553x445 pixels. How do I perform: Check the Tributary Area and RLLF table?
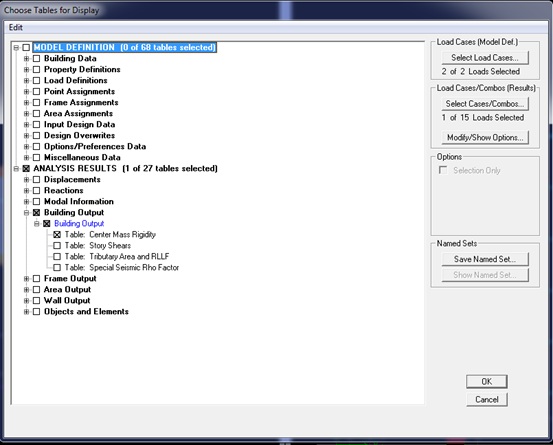point(57,256)
